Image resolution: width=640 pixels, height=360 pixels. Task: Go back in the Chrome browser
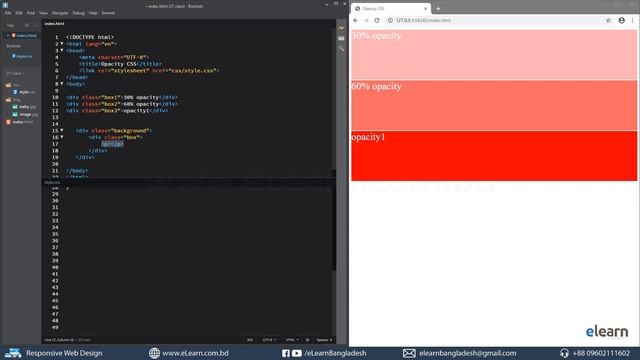[x=356, y=20]
